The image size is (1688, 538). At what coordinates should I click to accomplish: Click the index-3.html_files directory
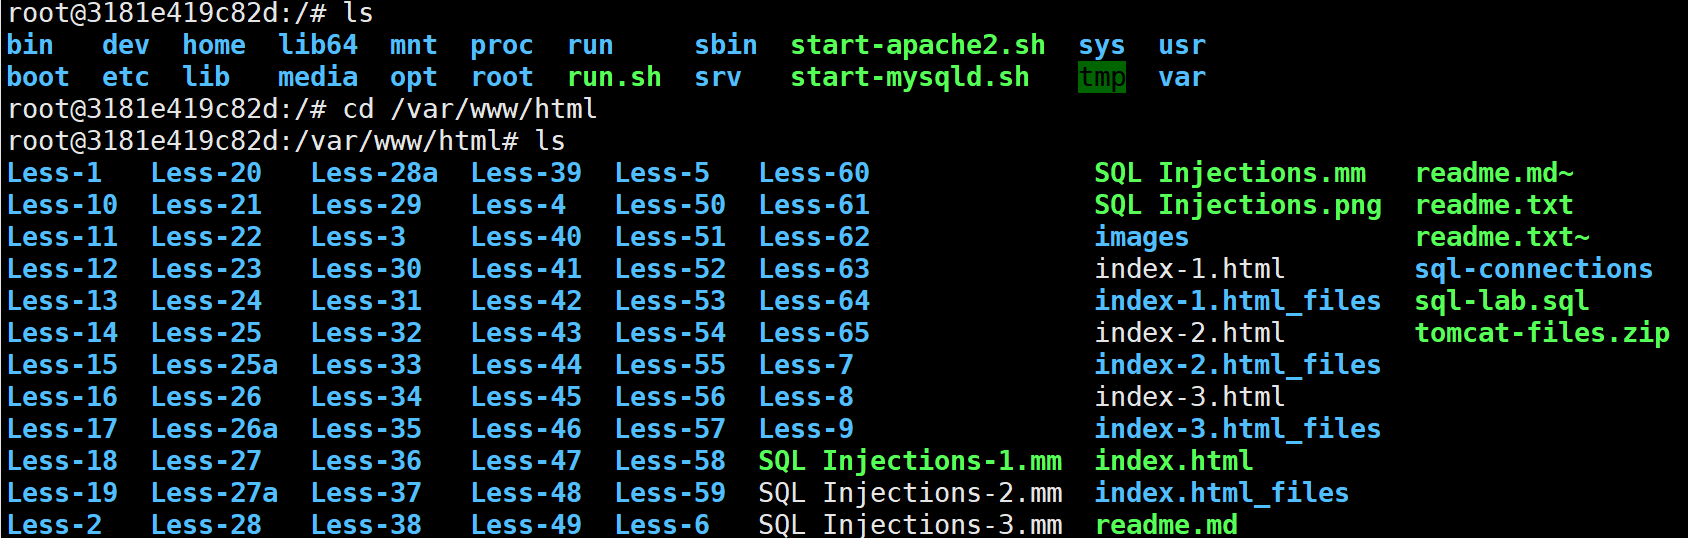pos(1238,429)
